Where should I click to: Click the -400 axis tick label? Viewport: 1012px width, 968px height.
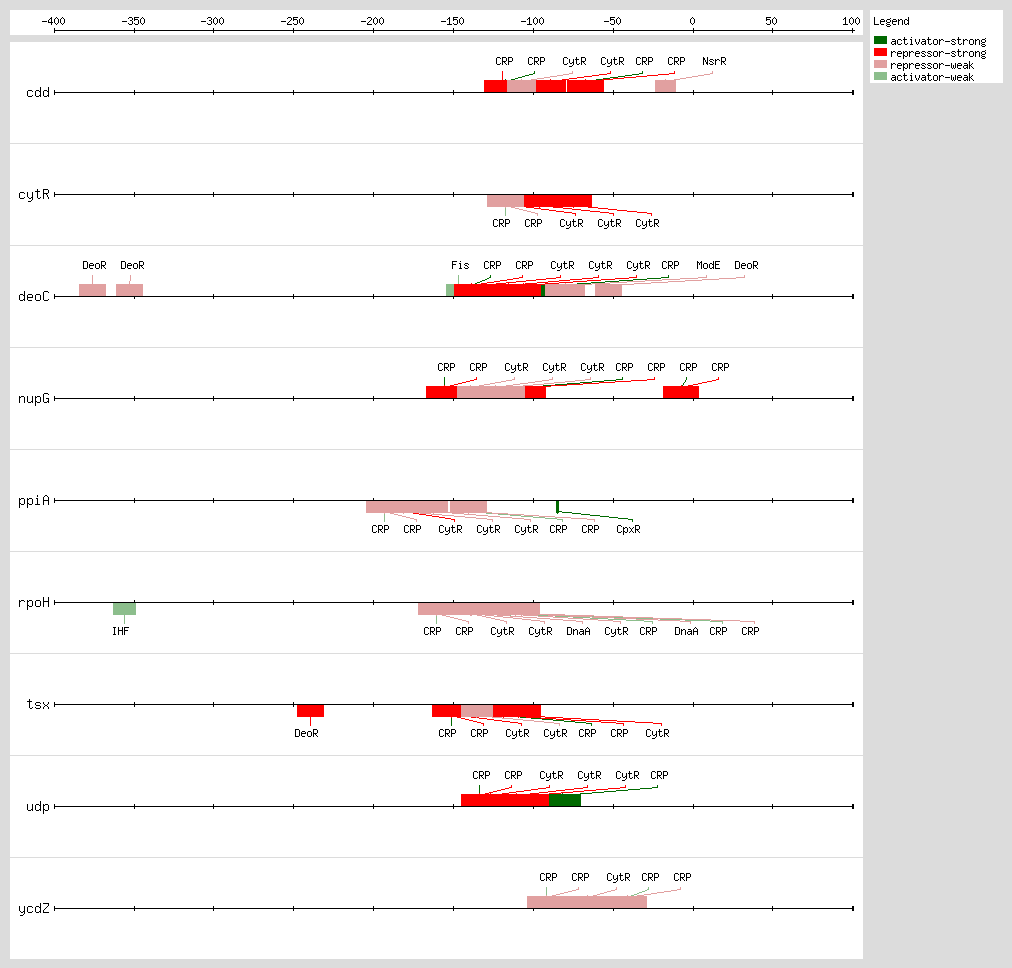53,21
